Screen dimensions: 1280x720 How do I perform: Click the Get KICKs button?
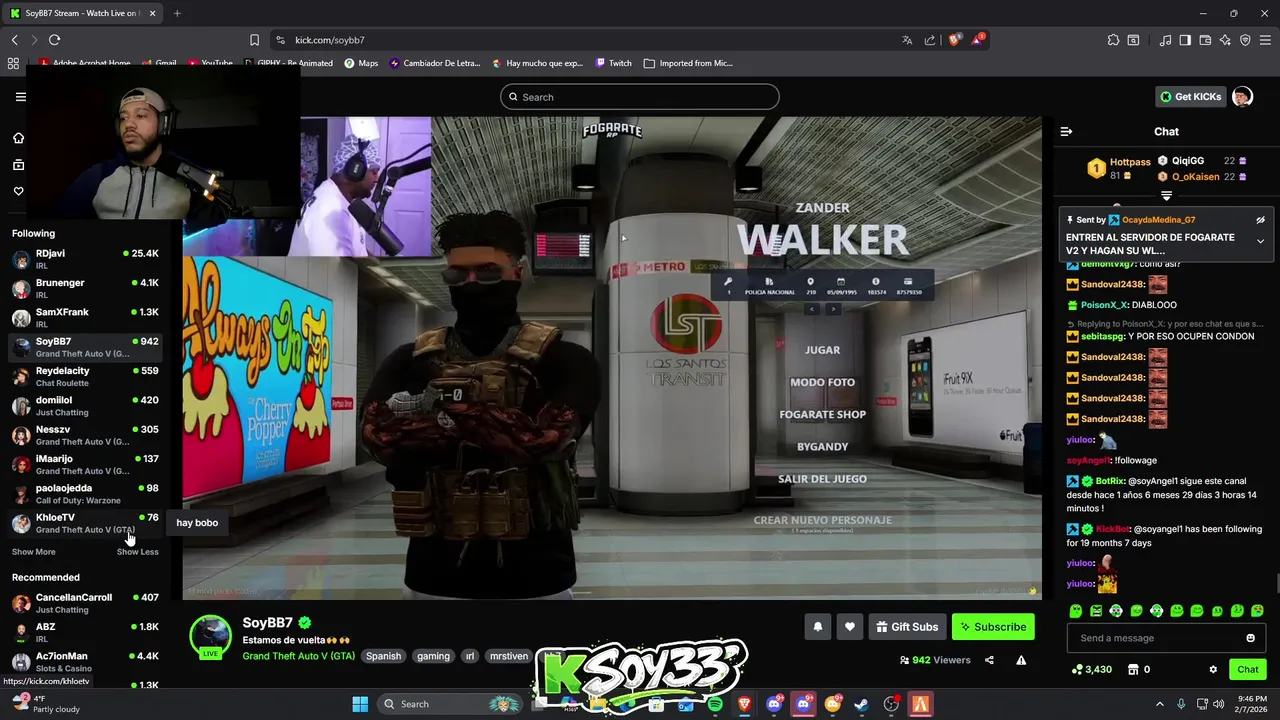(1190, 97)
